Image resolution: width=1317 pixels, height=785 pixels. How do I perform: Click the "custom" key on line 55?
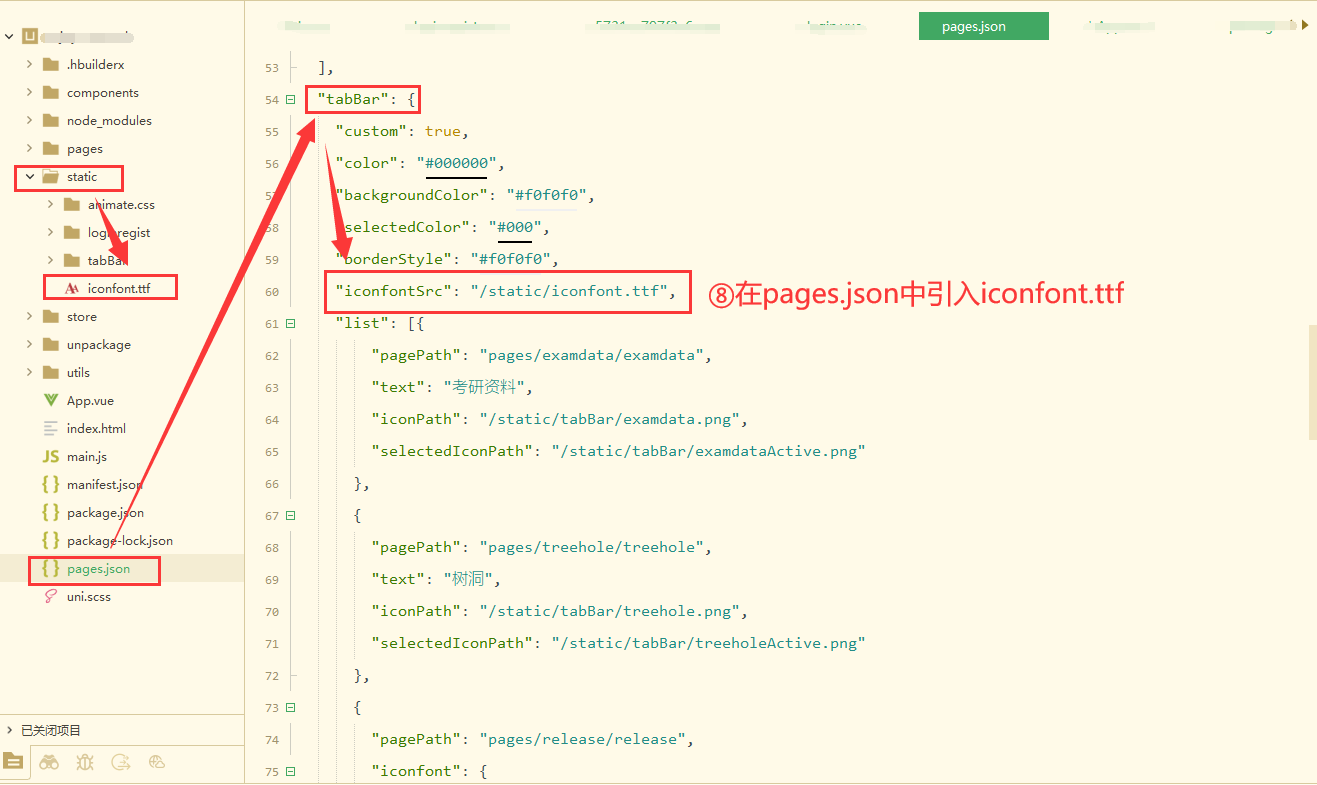click(x=372, y=131)
